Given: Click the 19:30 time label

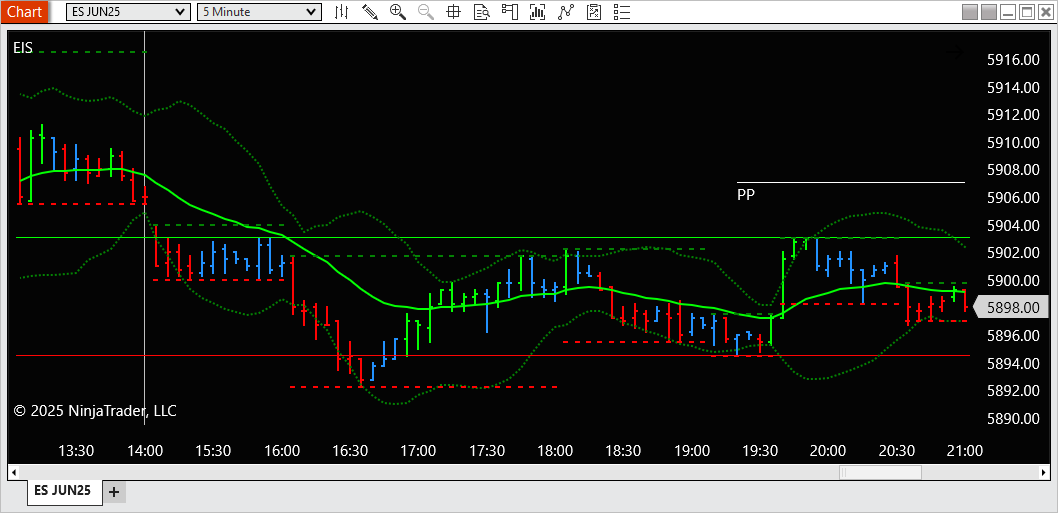Looking at the screenshot, I should point(760,450).
